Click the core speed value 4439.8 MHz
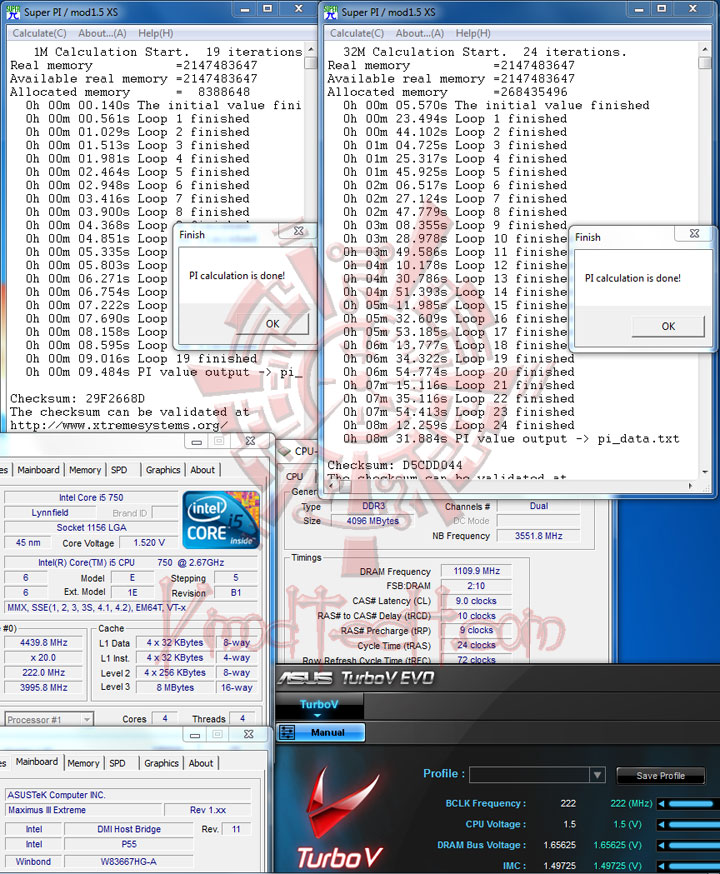Image resolution: width=720 pixels, height=874 pixels. 43,643
